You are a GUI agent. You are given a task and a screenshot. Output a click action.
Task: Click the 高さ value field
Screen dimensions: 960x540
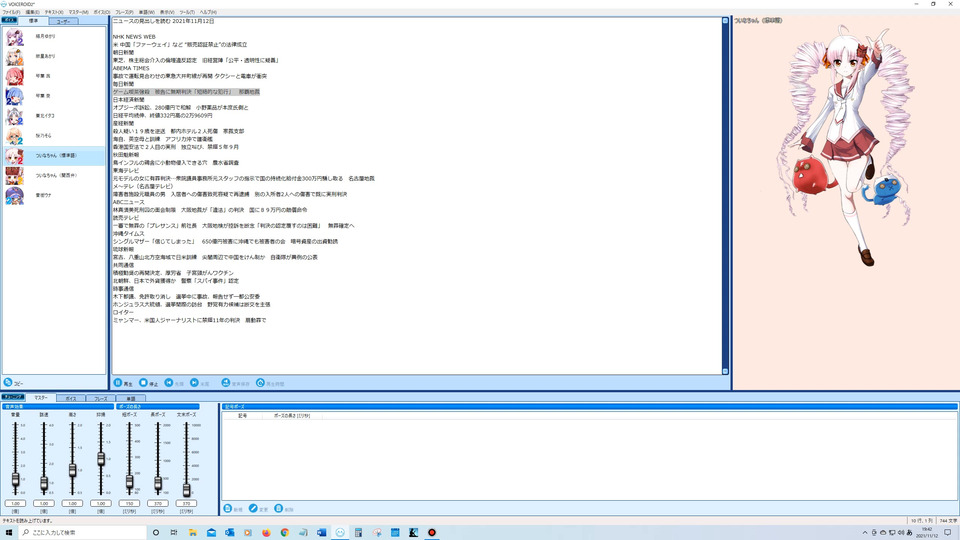click(x=72, y=503)
